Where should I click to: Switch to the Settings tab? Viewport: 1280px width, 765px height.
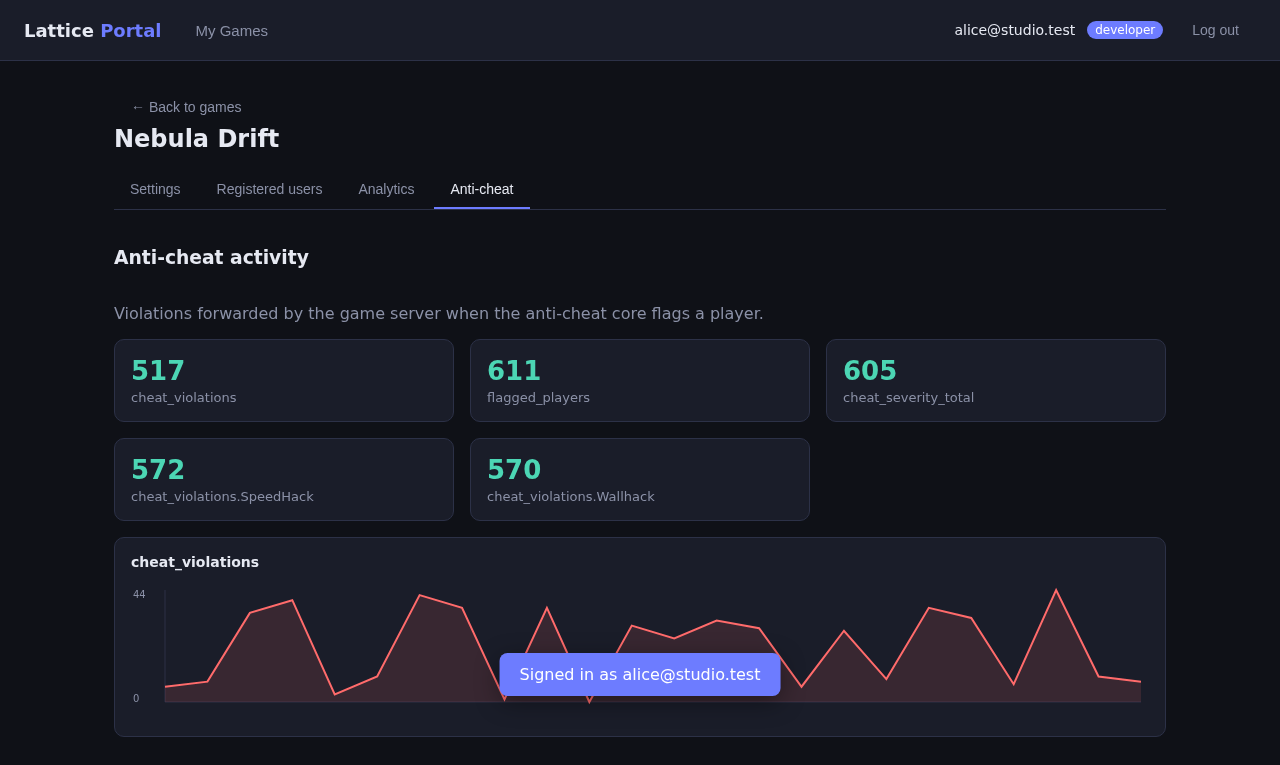155,189
